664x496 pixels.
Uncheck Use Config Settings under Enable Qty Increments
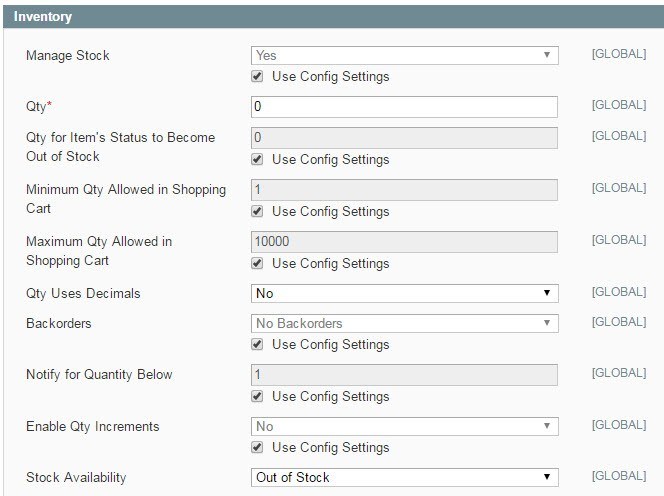(258, 448)
